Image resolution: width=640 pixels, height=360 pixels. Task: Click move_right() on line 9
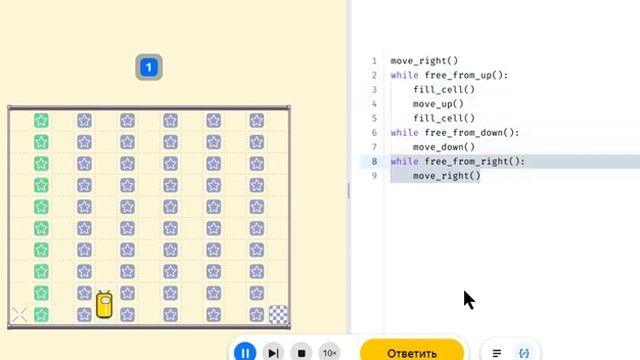click(447, 176)
